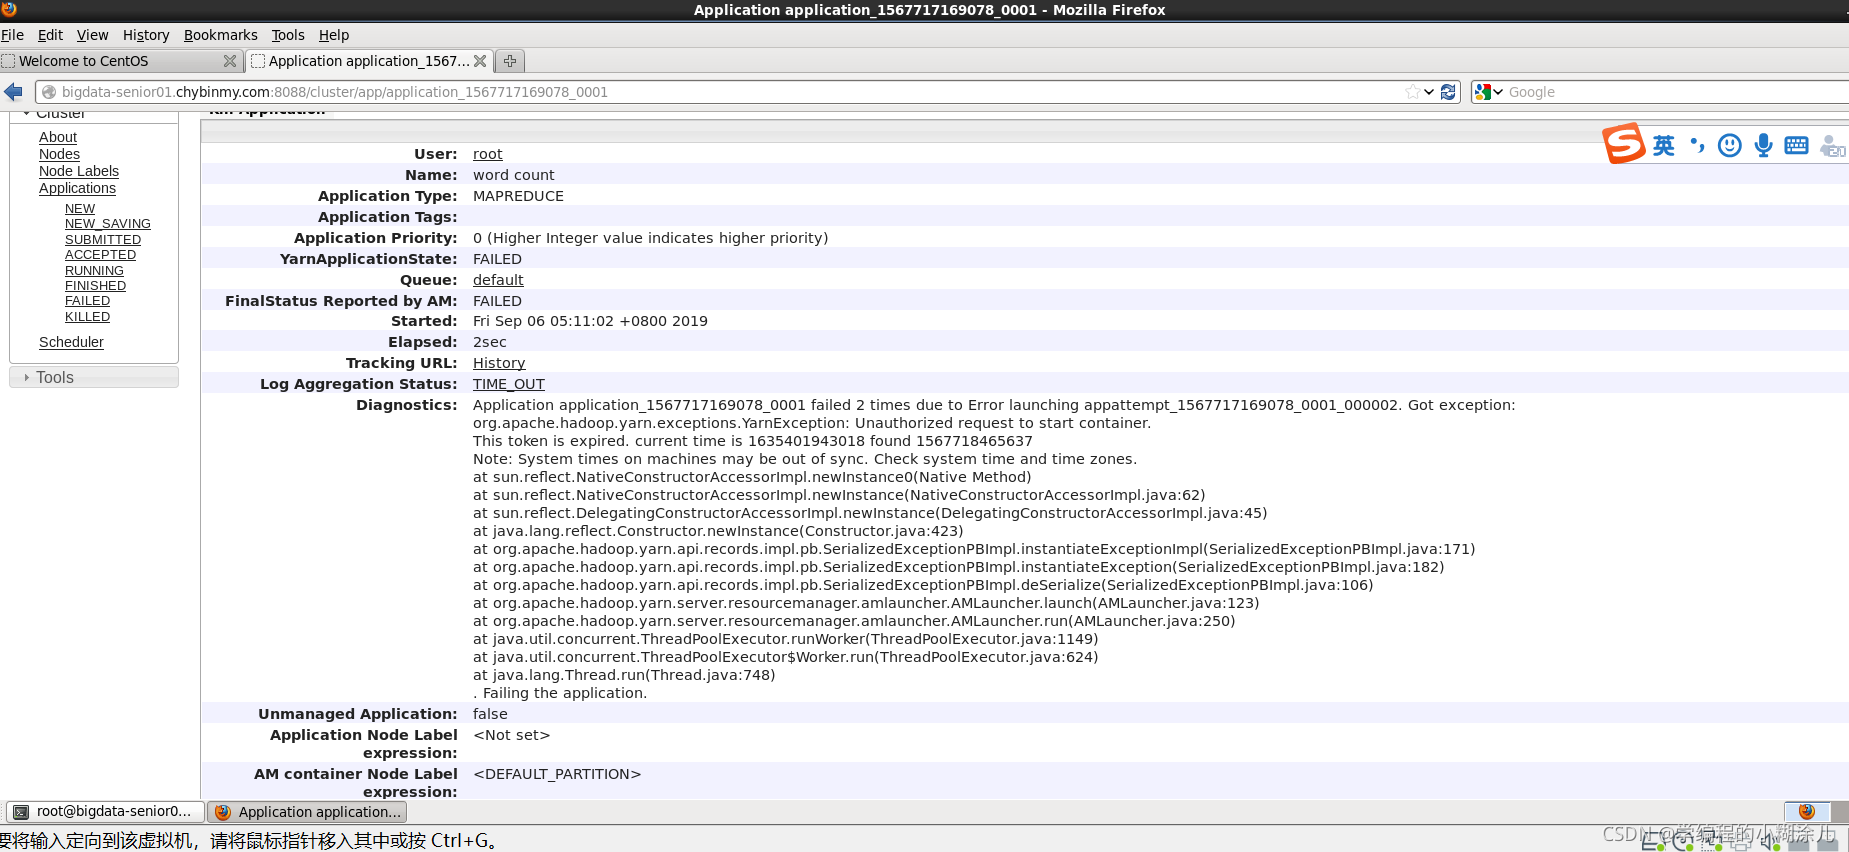Image resolution: width=1849 pixels, height=852 pixels.
Task: Expand the Tools sidebar section
Action: coord(94,377)
